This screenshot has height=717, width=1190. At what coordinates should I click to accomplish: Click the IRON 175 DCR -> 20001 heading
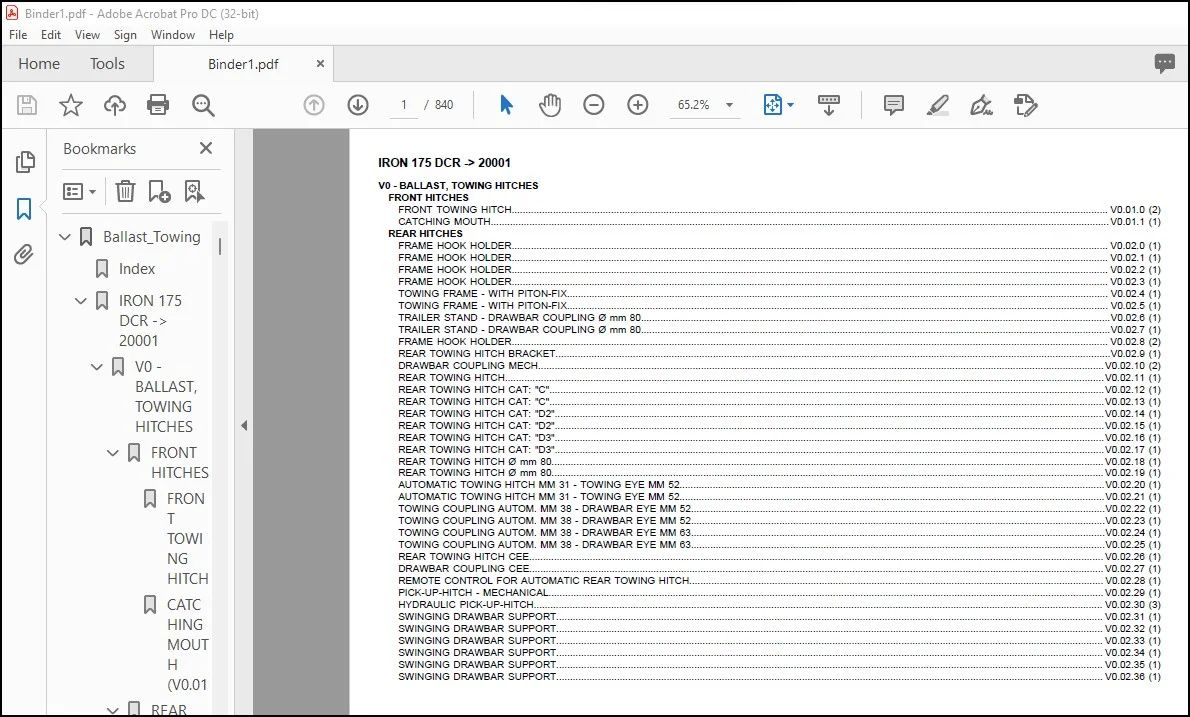pyautogui.click(x=444, y=163)
